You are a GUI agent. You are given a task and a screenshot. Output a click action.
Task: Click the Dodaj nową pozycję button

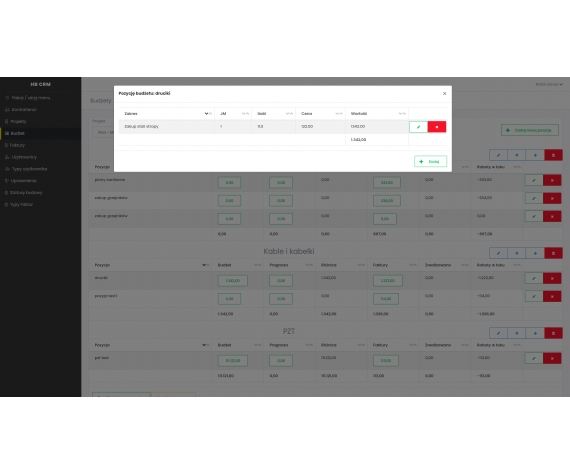[x=530, y=130]
